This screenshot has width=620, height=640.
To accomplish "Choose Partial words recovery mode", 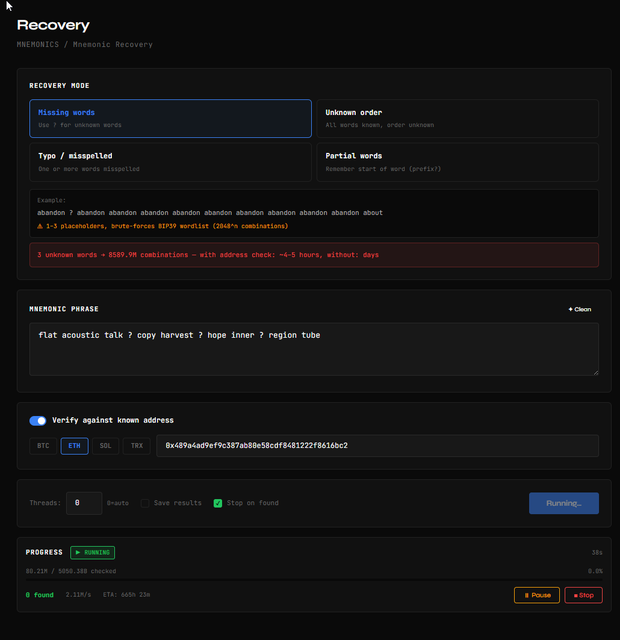I will (x=458, y=162).
